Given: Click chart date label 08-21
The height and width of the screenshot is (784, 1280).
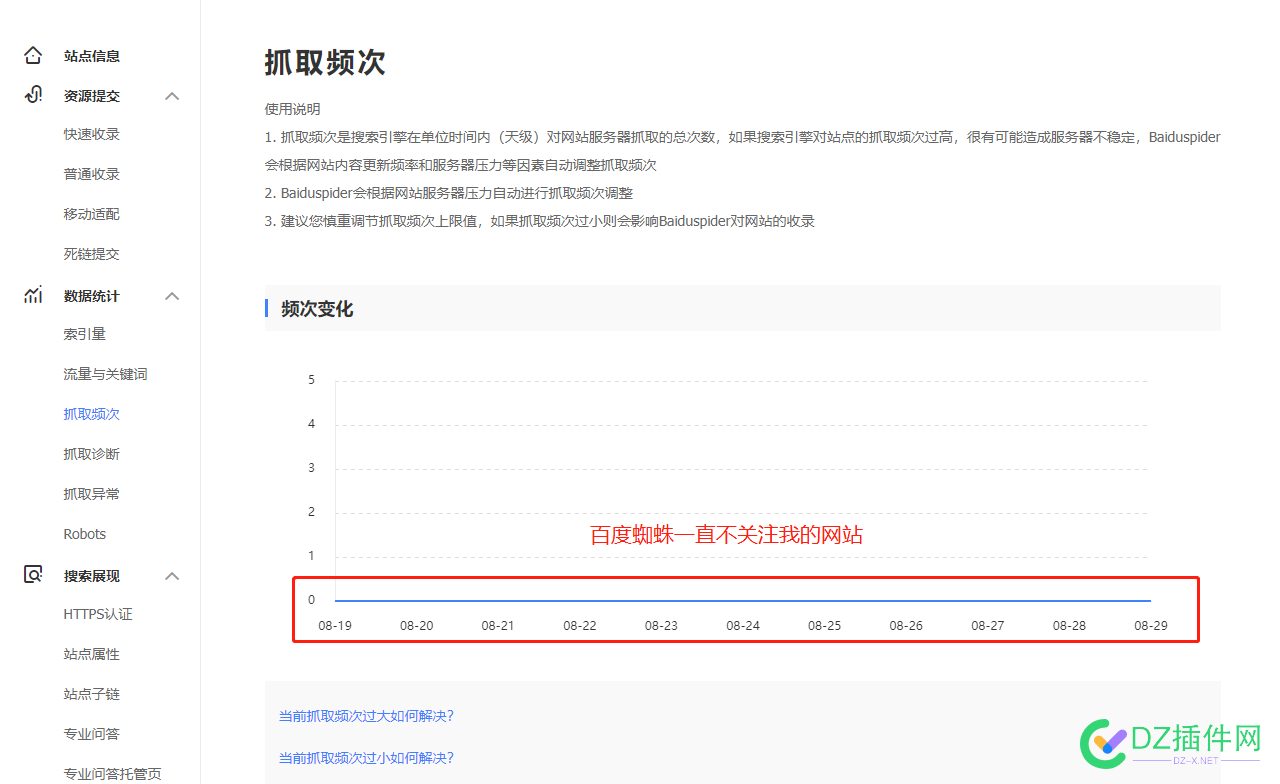Looking at the screenshot, I should pos(498,626).
